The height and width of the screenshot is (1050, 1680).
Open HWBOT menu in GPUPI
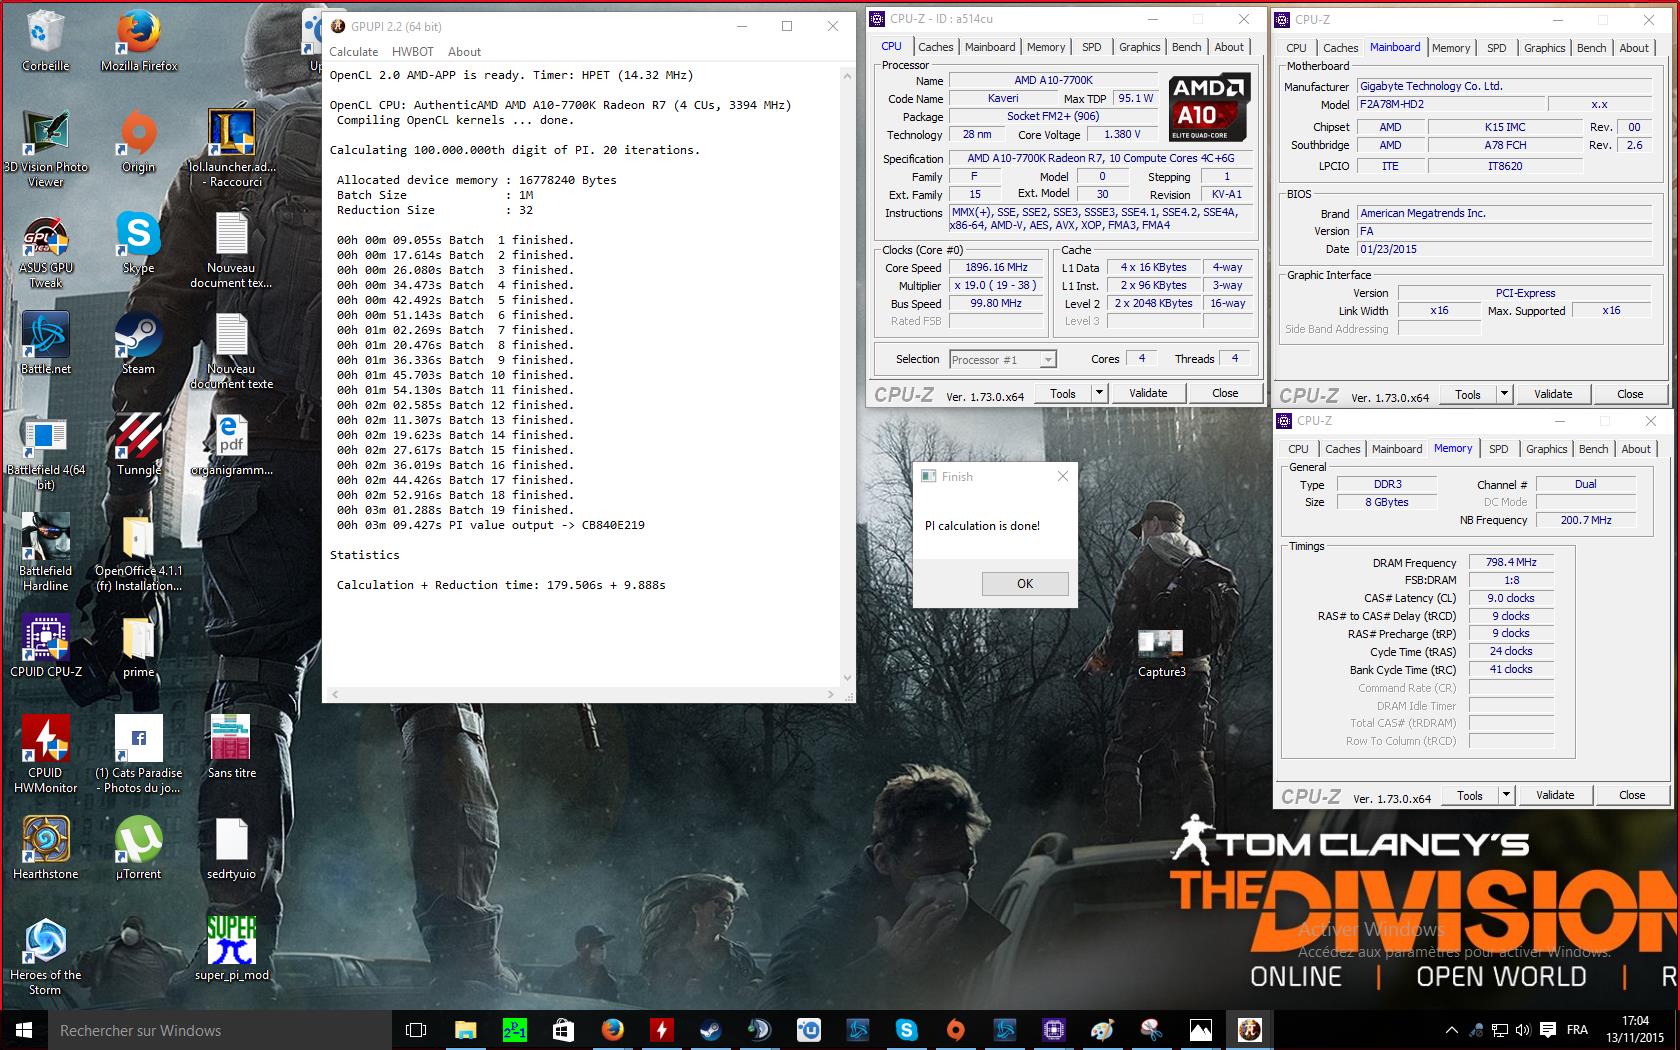point(413,52)
